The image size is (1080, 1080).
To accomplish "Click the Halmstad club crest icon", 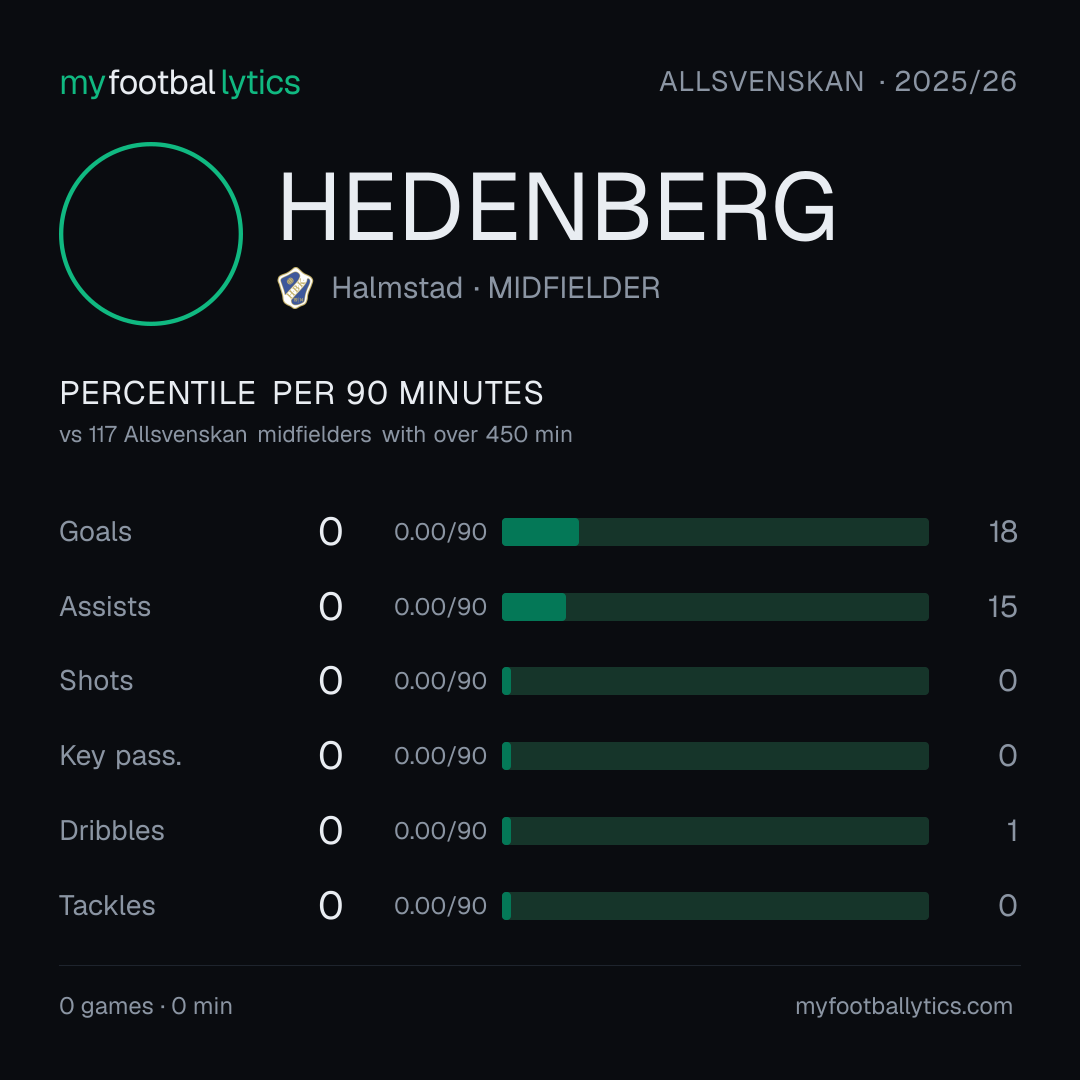I will click(x=295, y=288).
